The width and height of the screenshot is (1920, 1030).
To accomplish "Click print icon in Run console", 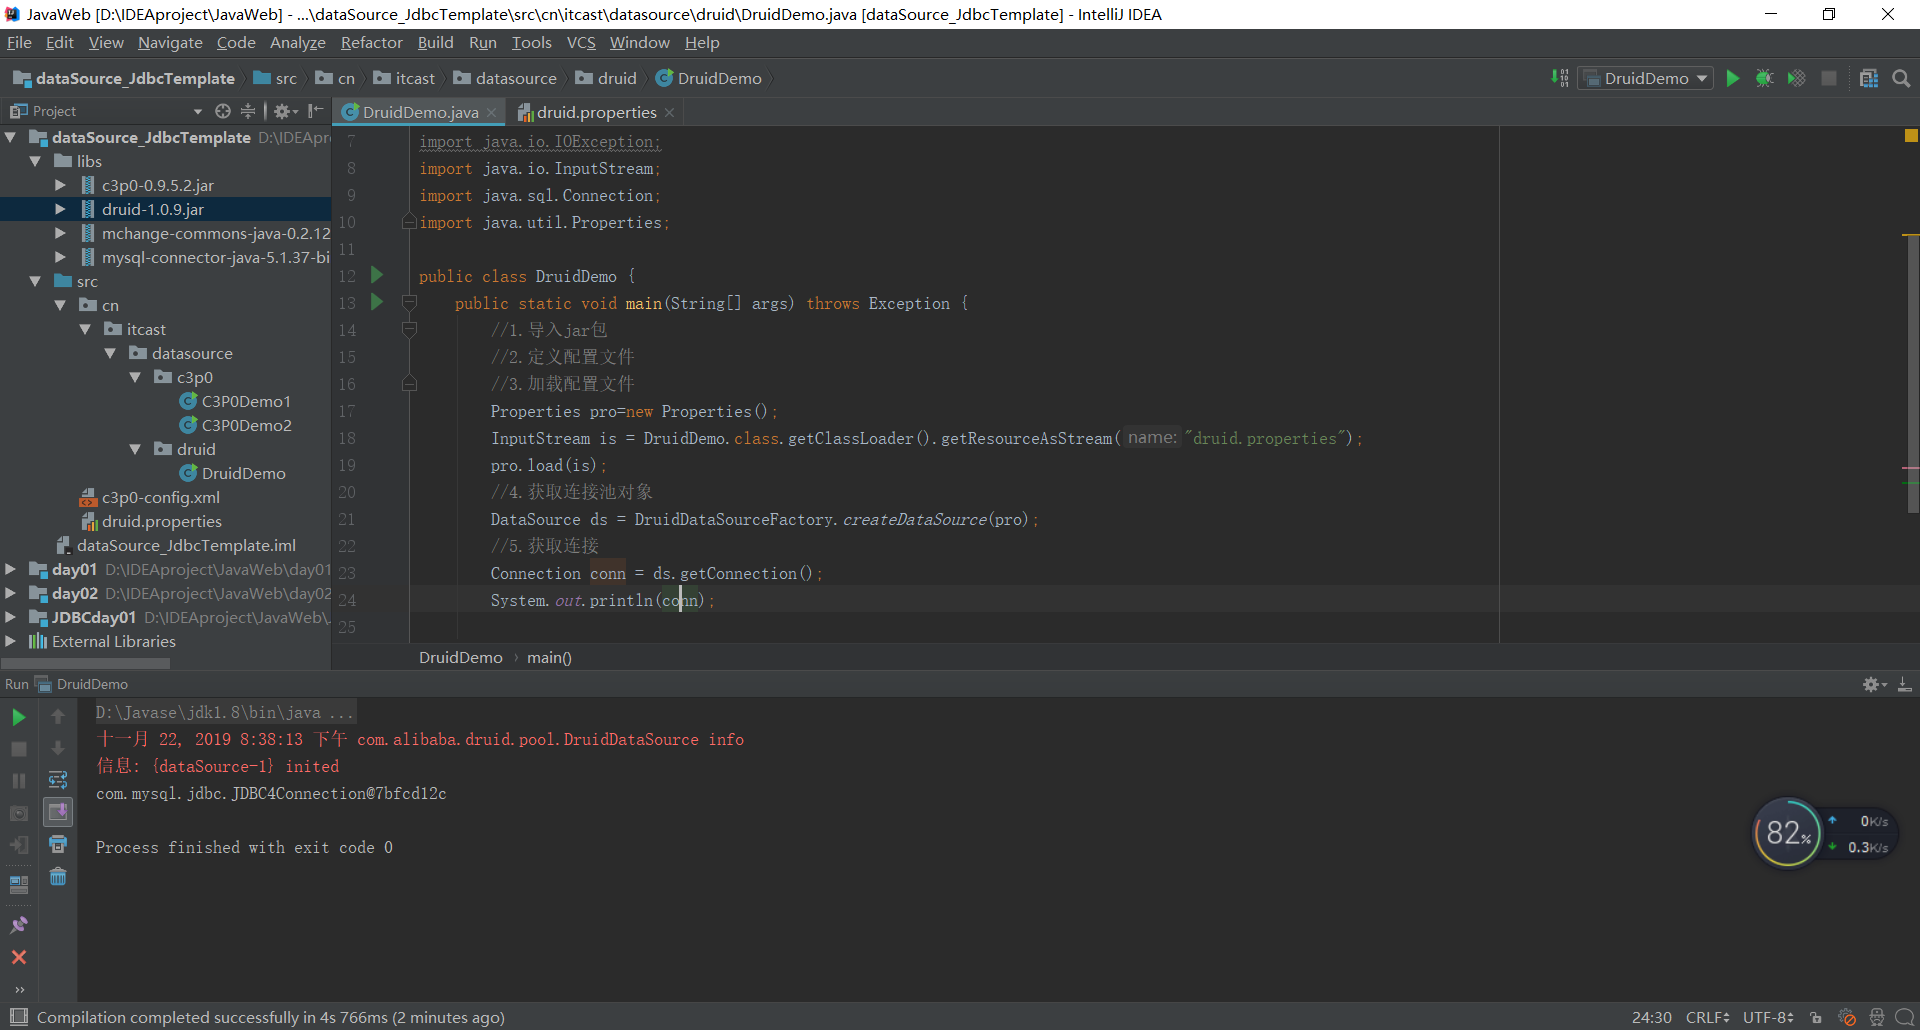I will (58, 844).
